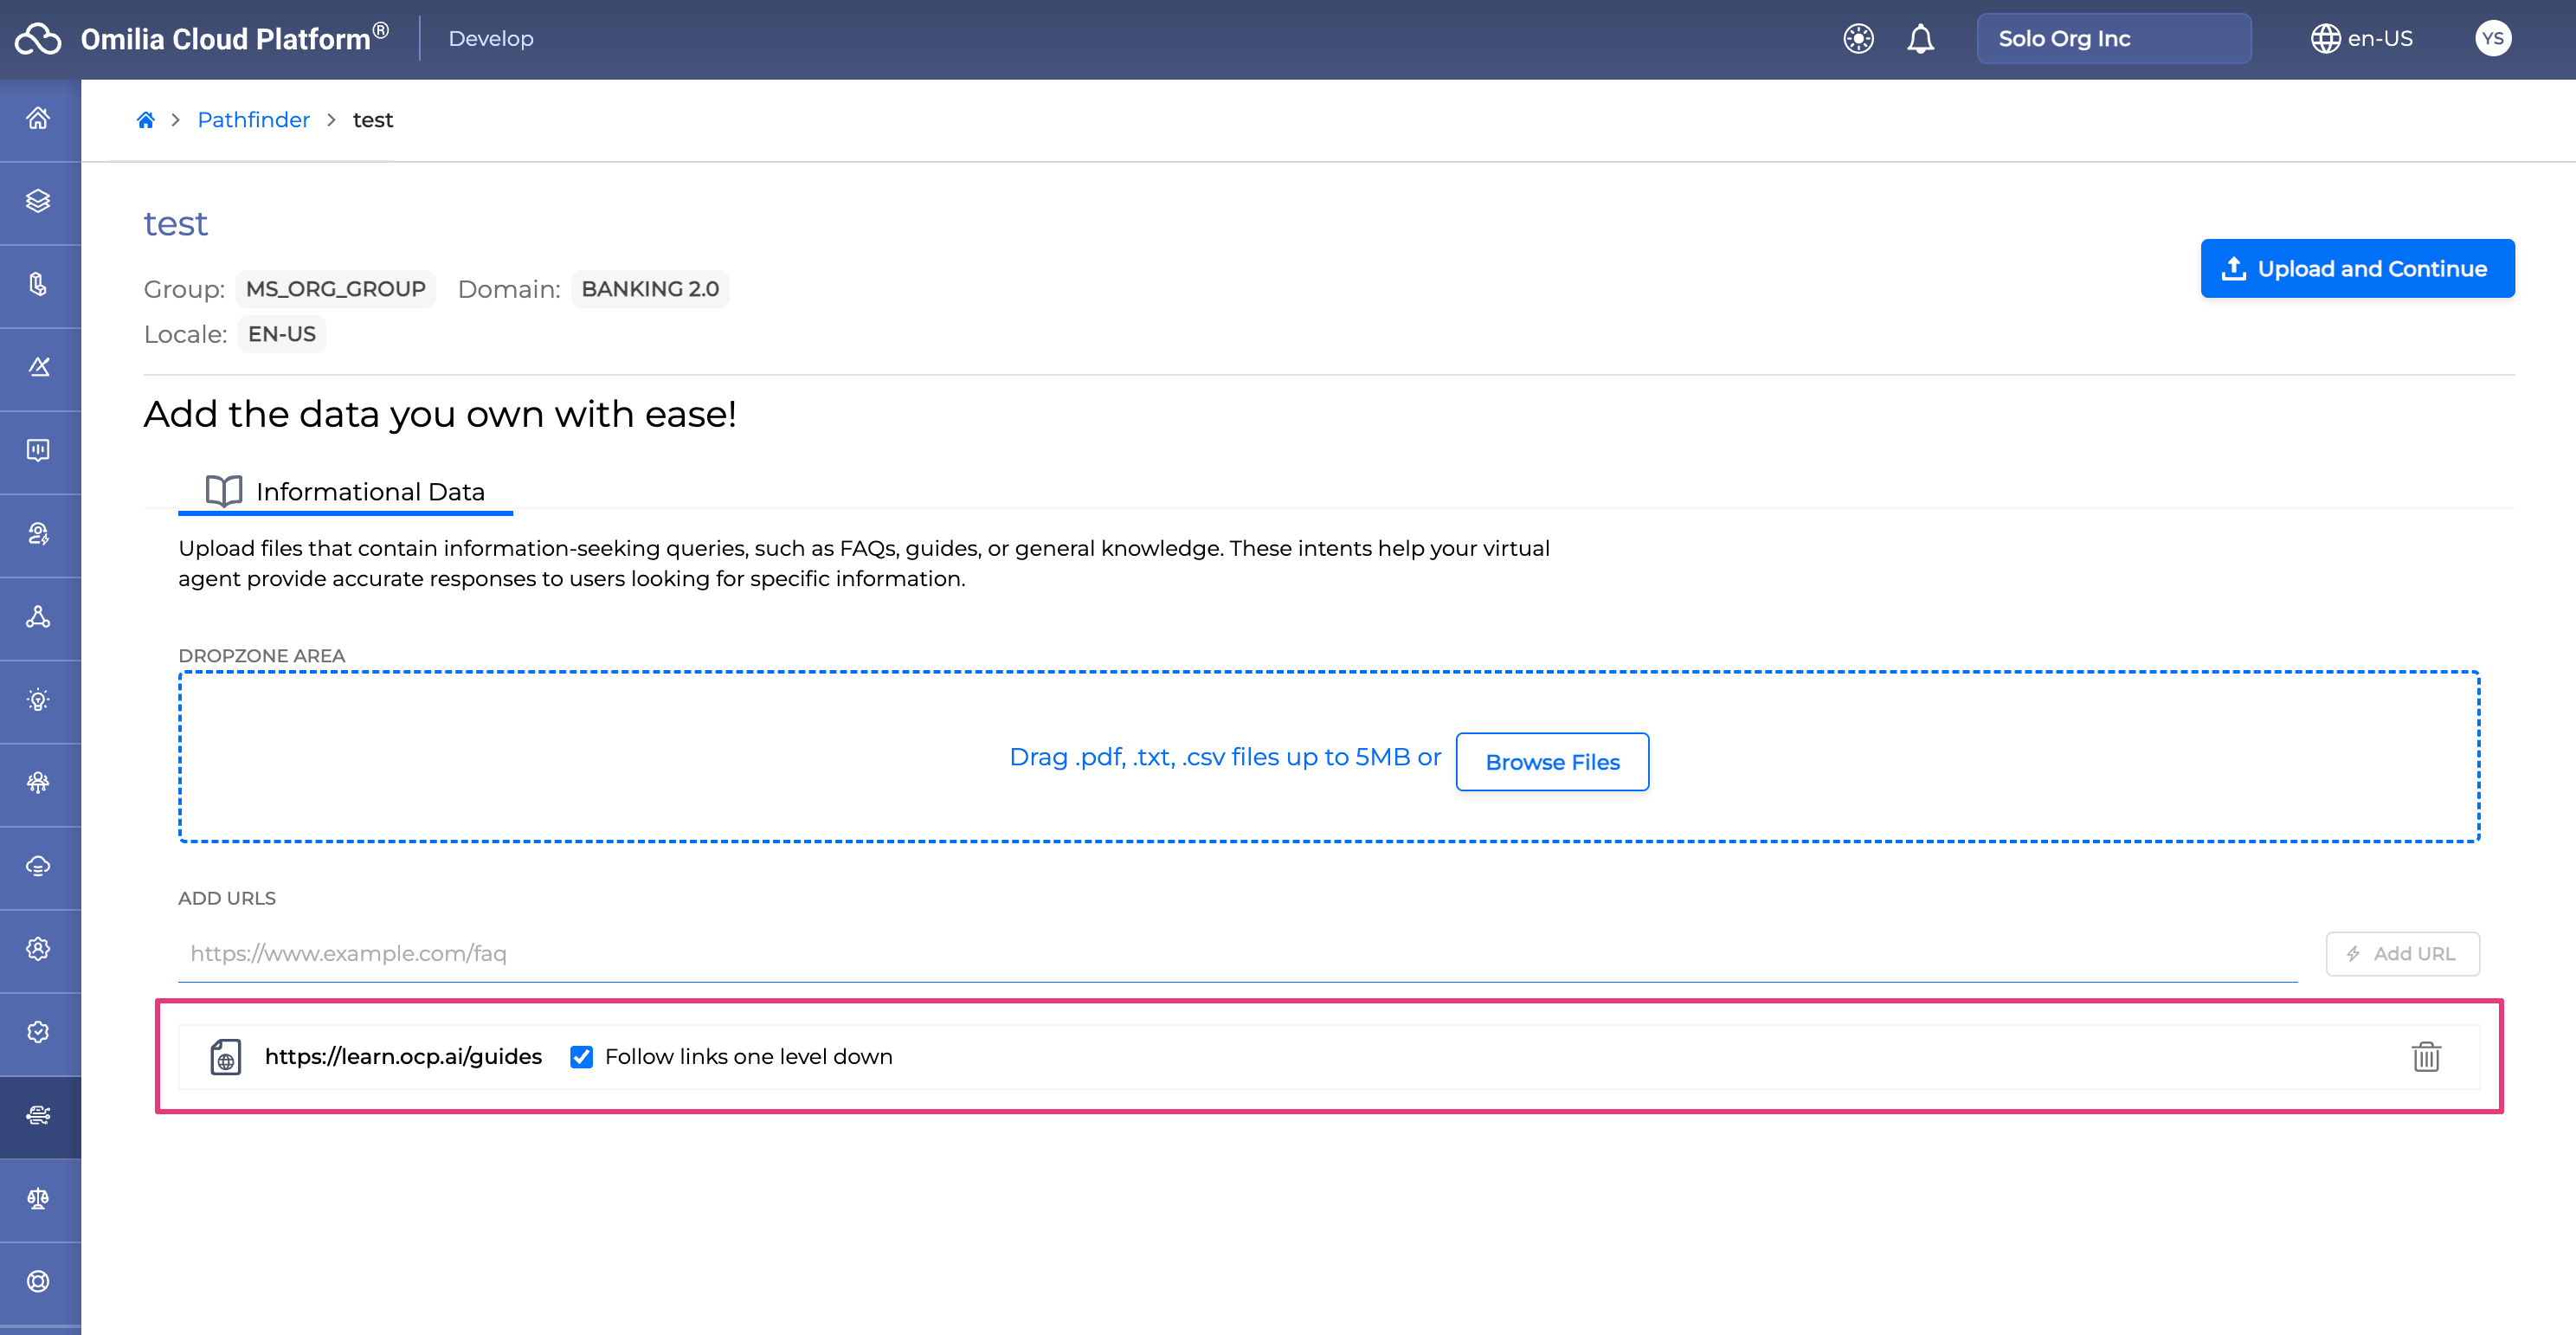Click the lifebuoy help icon in the sidebar

[x=38, y=1281]
